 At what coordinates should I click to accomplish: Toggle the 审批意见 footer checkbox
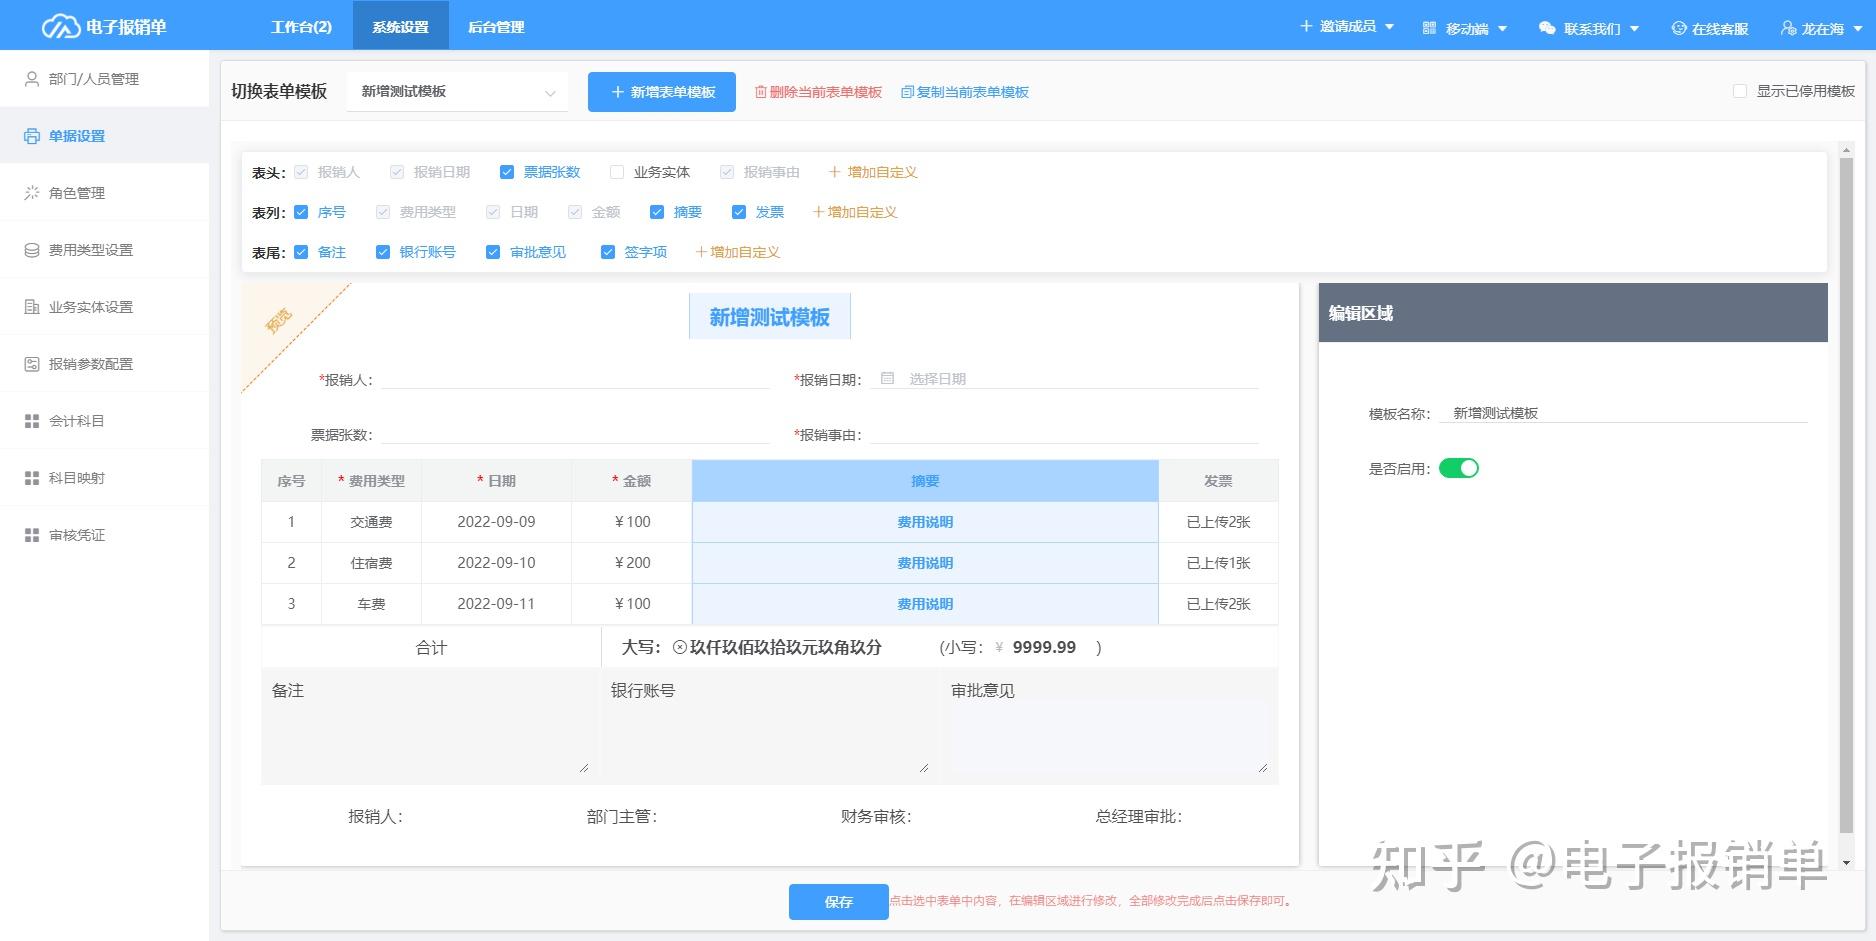tap(493, 252)
